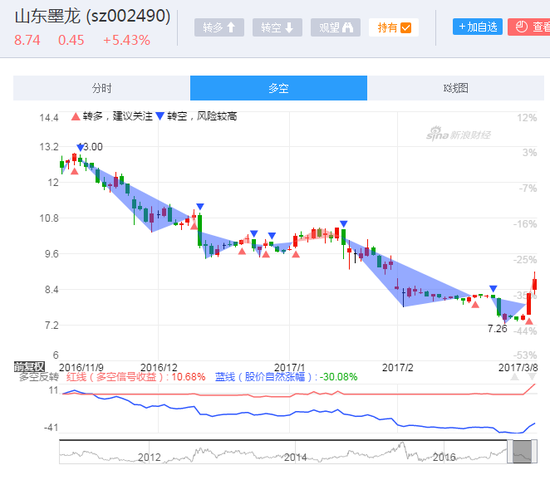Click the percentage change +5.43%
The height and width of the screenshot is (480, 550).
tap(126, 40)
